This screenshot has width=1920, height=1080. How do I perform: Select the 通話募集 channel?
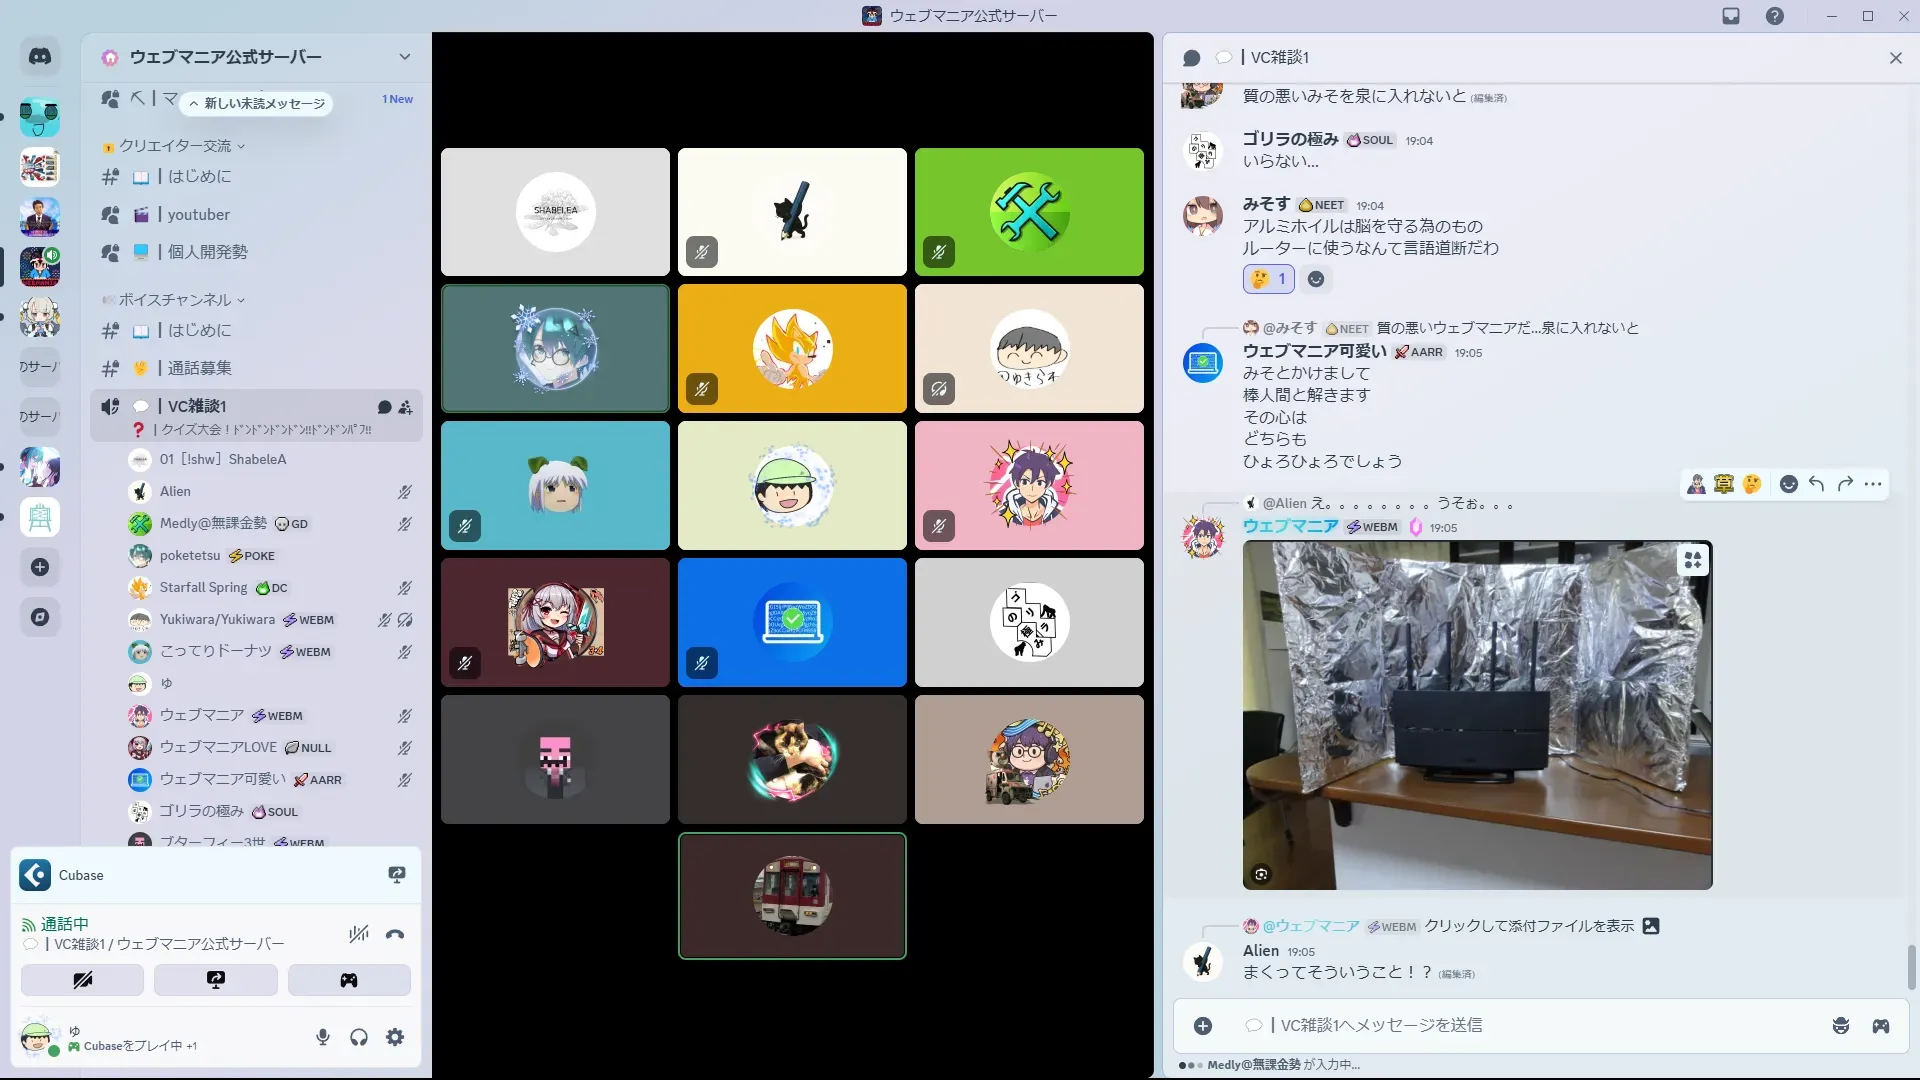click(x=199, y=368)
